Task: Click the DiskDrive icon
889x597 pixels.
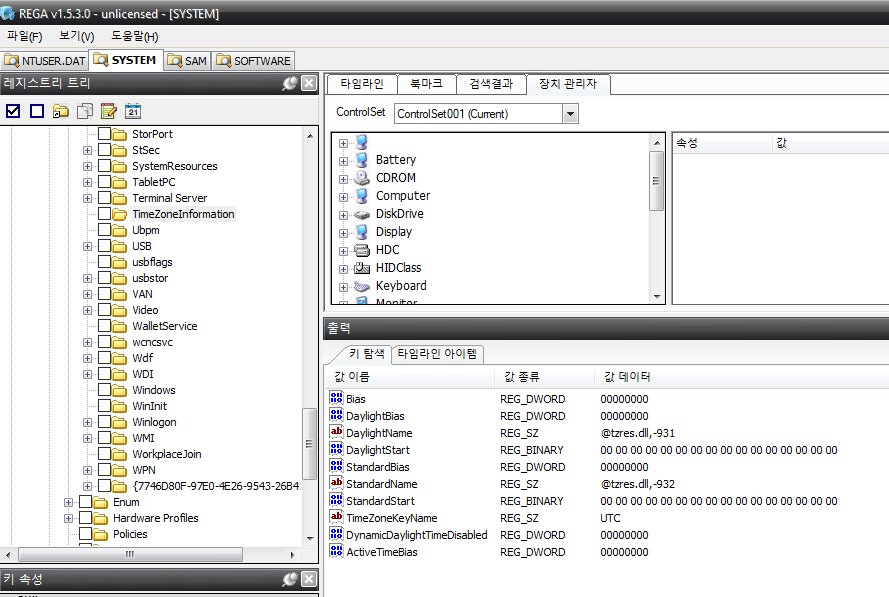Action: (362, 214)
